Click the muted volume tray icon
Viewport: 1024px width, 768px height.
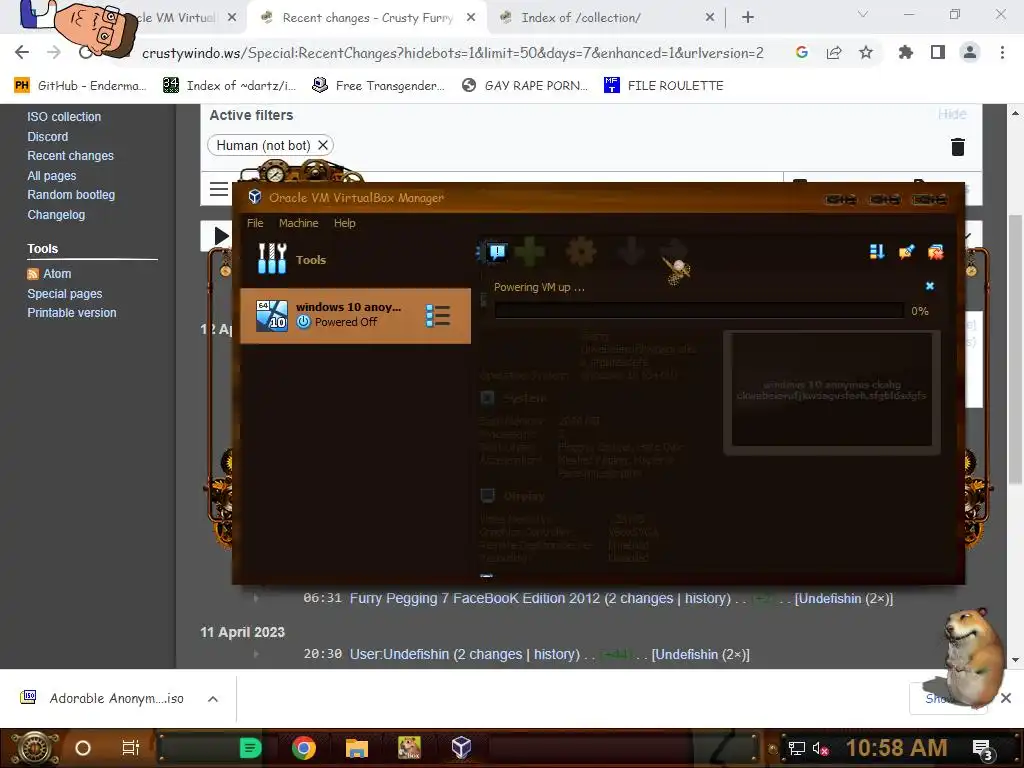tap(820, 748)
